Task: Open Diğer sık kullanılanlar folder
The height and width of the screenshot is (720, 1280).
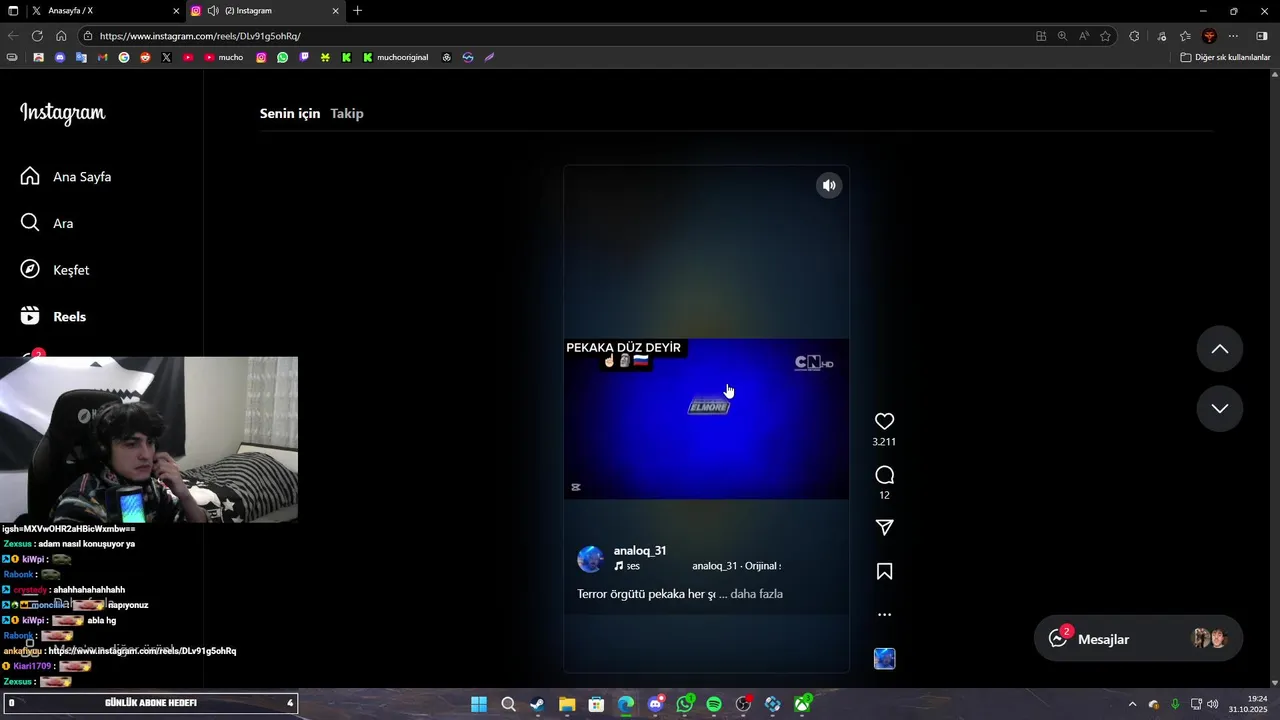Action: [x=1225, y=57]
